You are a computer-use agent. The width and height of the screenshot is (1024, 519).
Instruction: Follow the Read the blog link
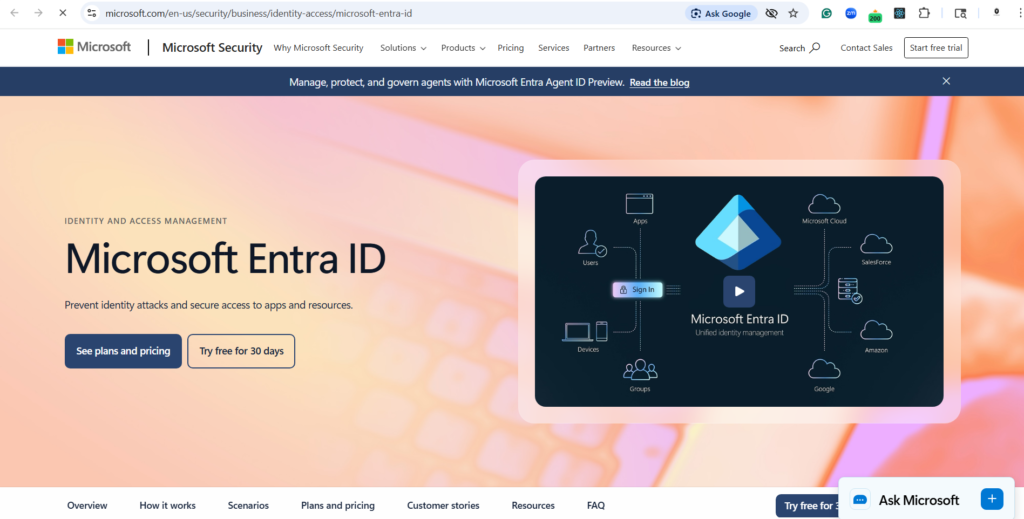659,82
